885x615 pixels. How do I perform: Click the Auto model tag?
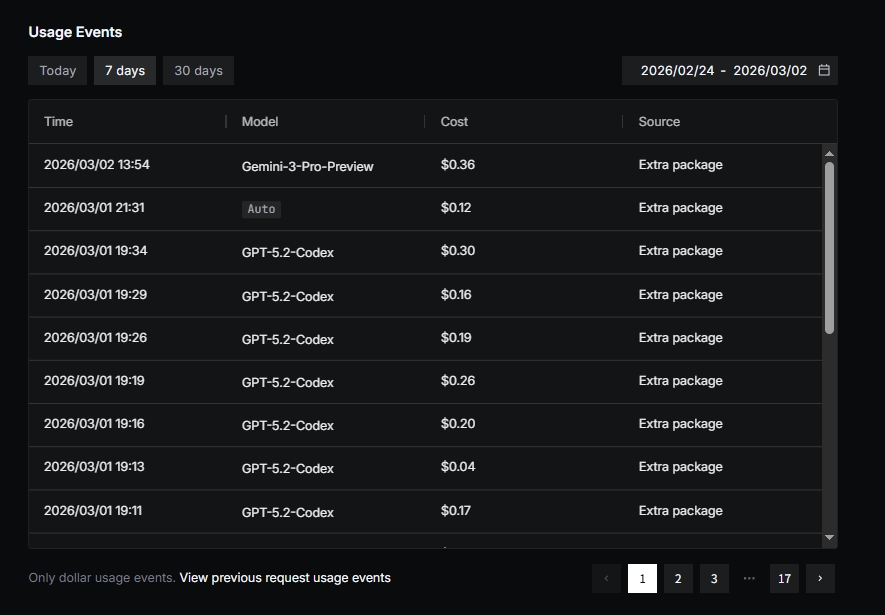click(x=261, y=209)
